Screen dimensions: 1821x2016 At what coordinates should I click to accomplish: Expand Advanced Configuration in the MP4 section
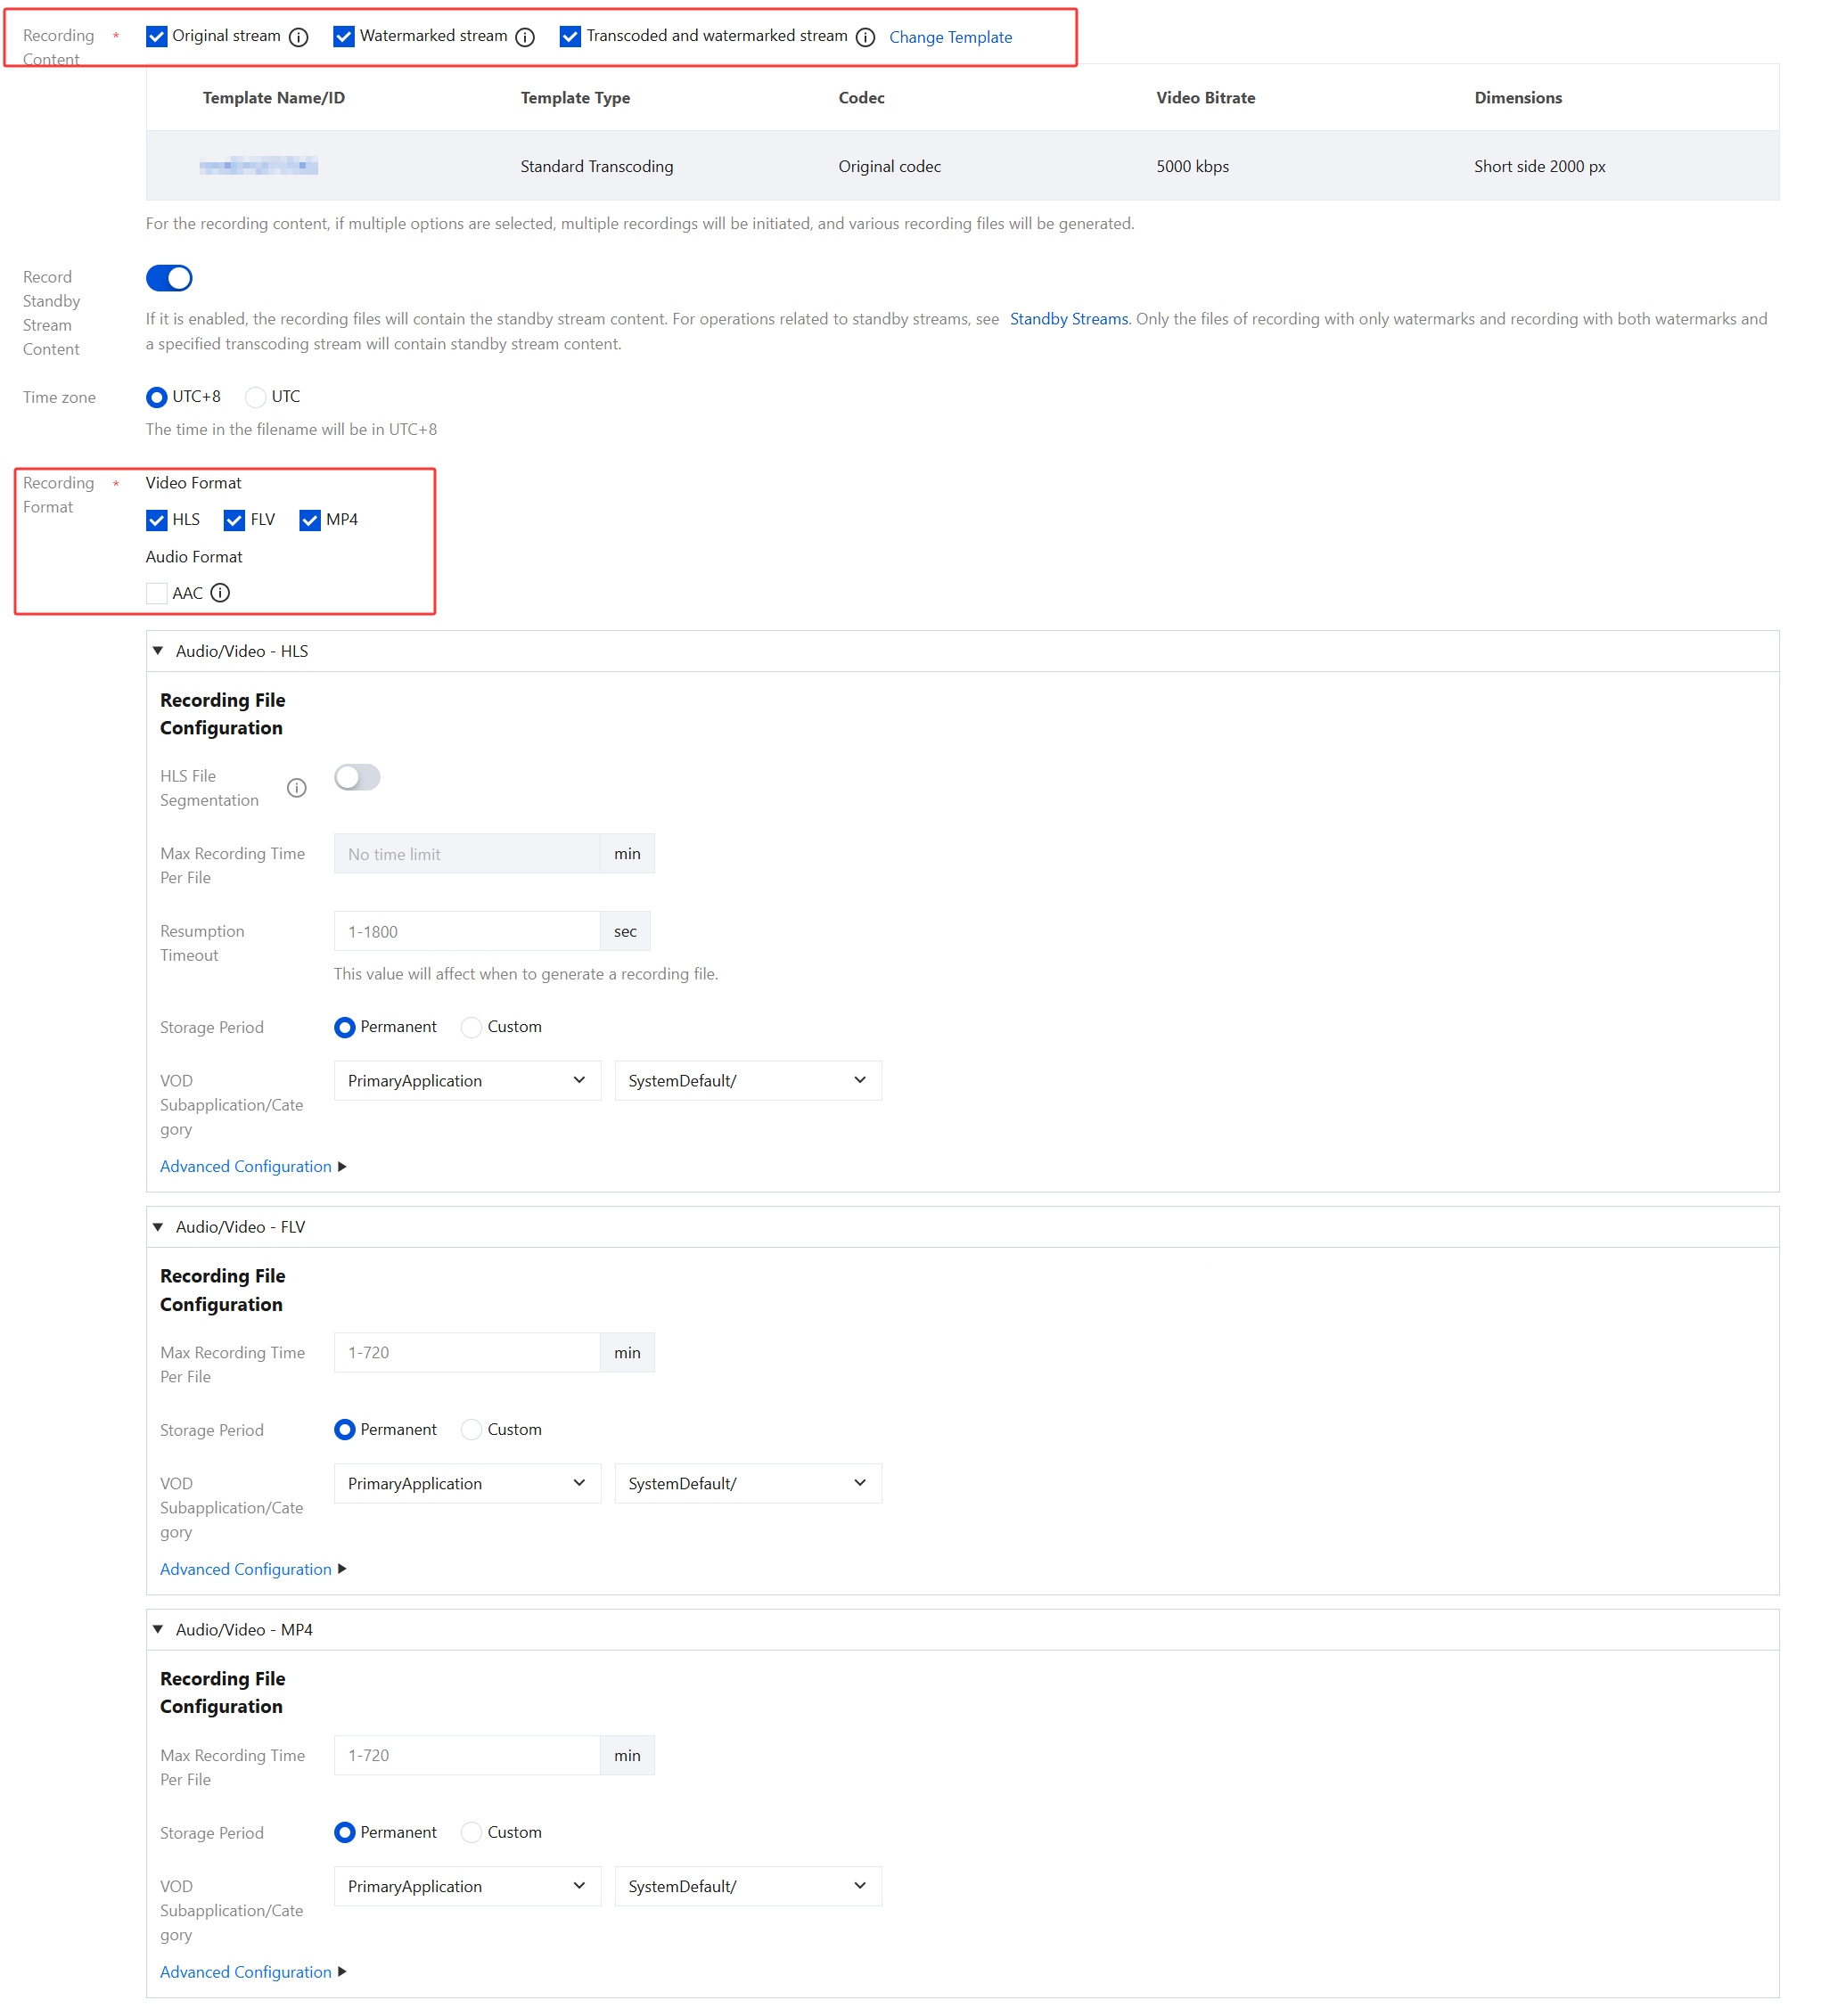pos(246,1972)
